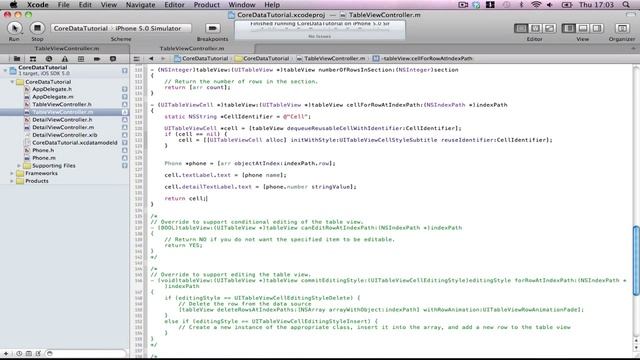Show the Debug navigator
Screen dimensions: 640x360
pyautogui.click(x=81, y=59)
